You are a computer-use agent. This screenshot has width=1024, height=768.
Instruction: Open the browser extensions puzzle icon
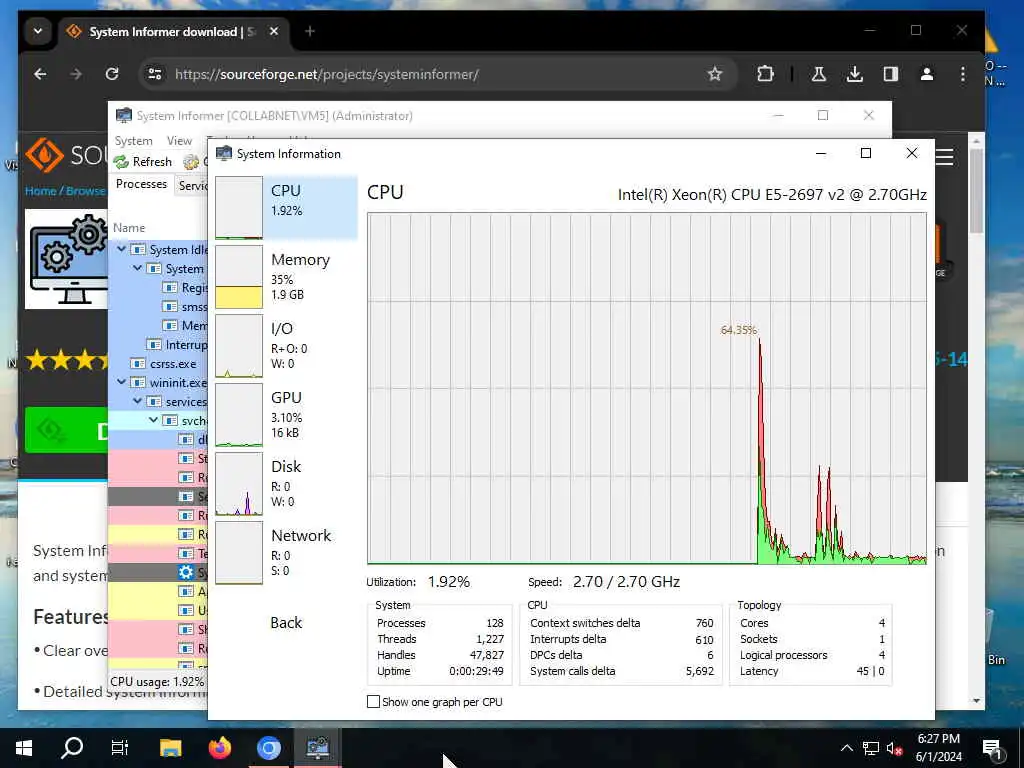(x=765, y=74)
